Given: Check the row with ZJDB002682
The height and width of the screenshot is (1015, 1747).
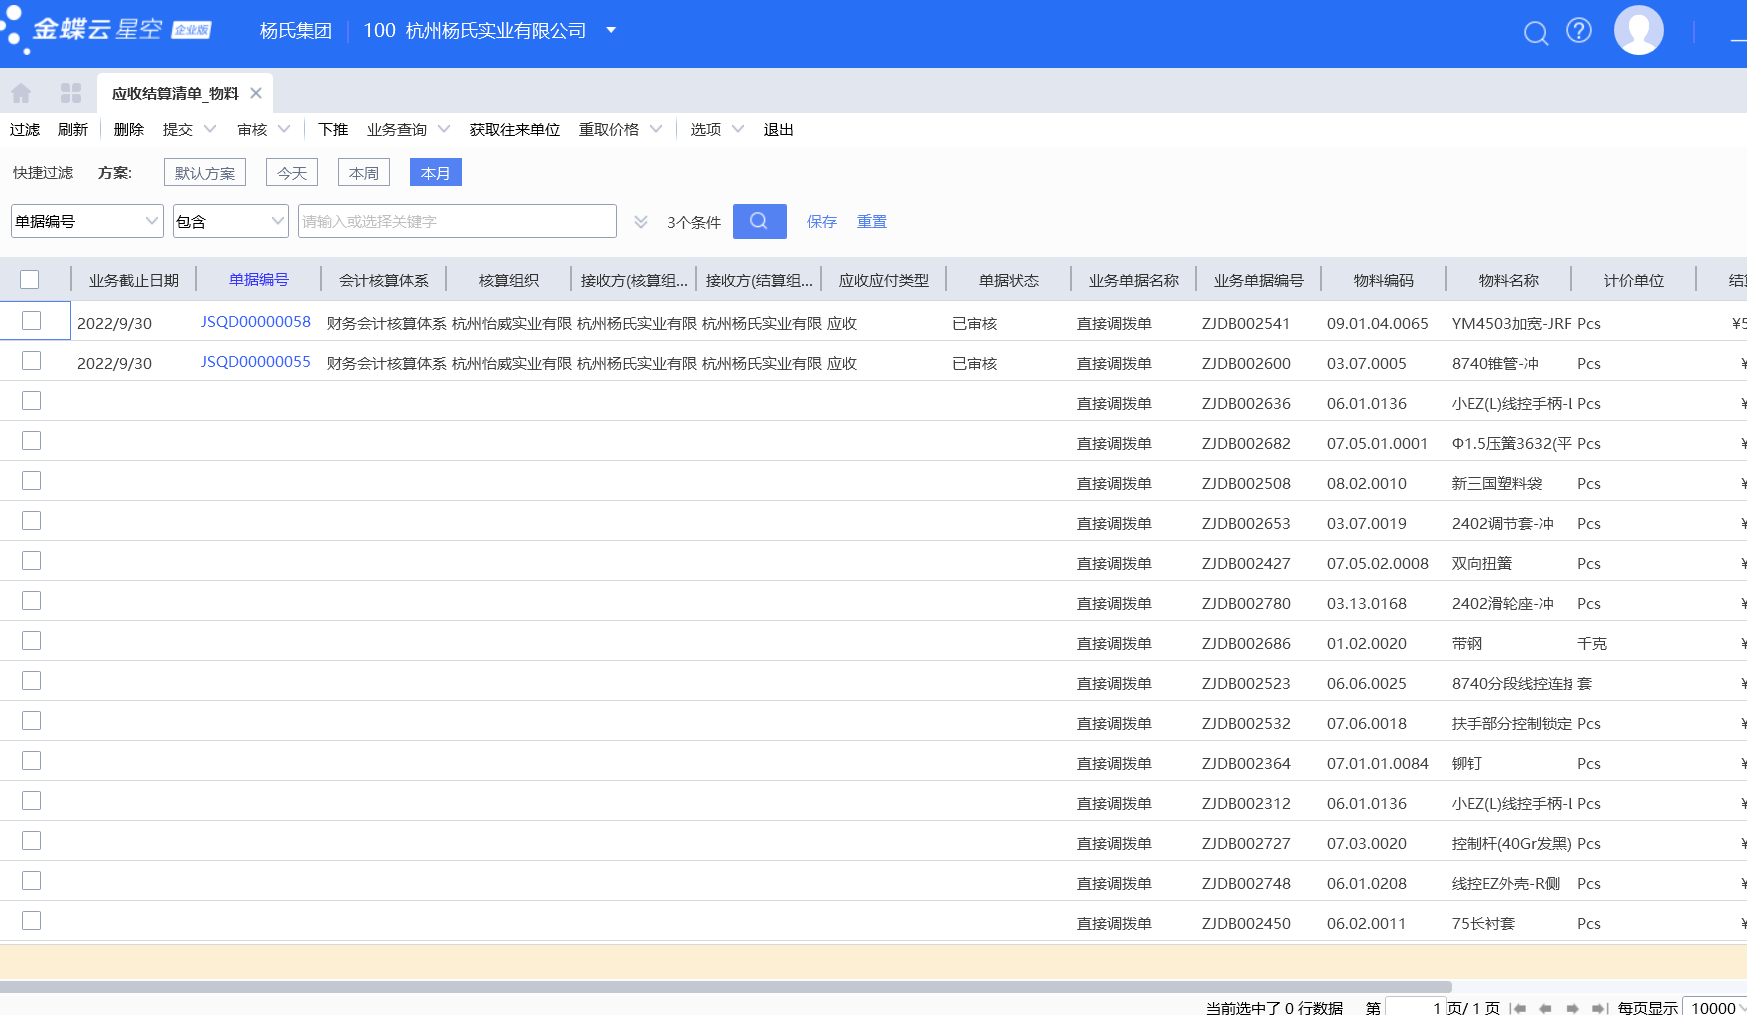Looking at the screenshot, I should [x=32, y=440].
